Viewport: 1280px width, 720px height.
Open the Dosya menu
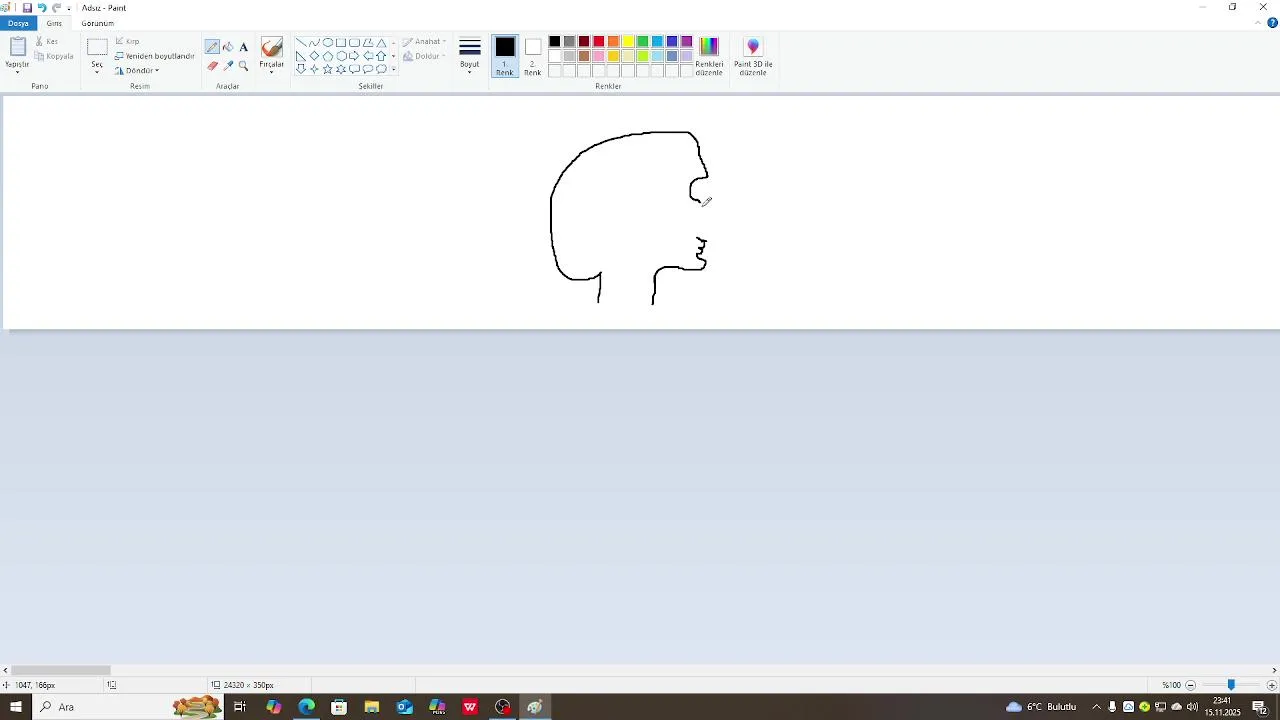(18, 23)
